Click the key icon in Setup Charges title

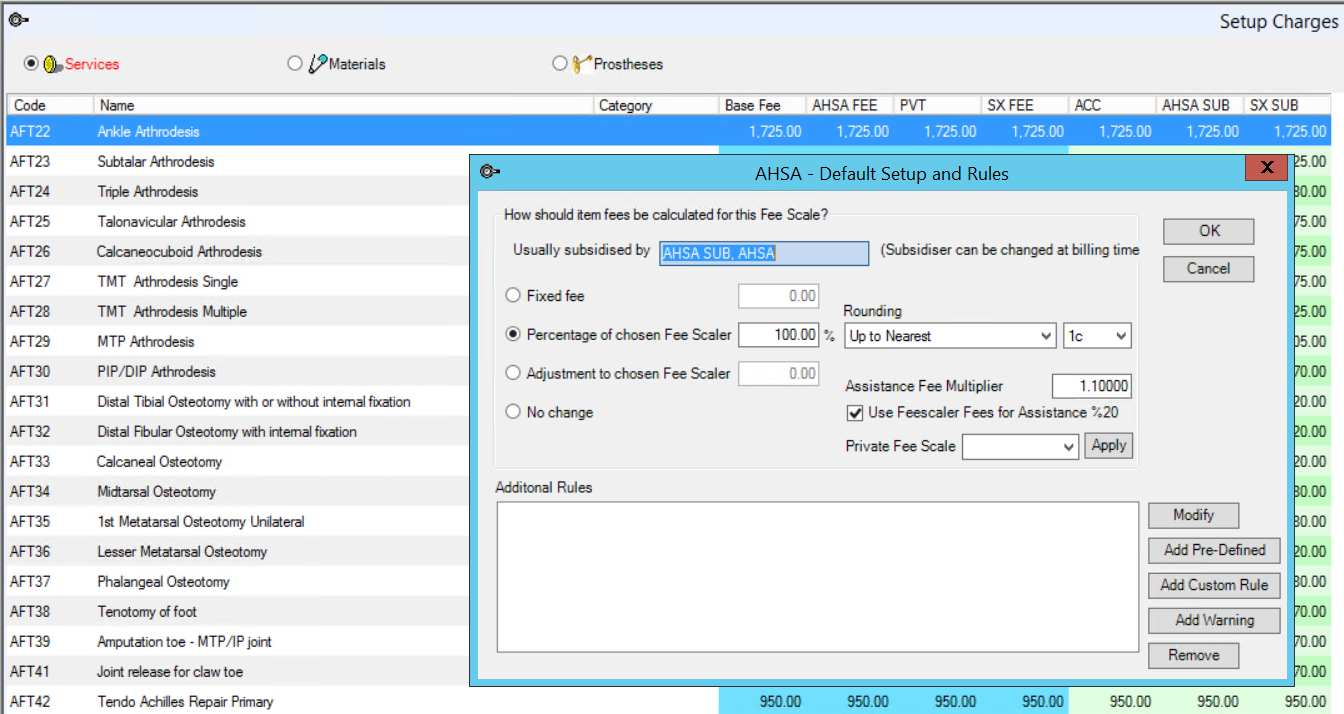click(18, 20)
